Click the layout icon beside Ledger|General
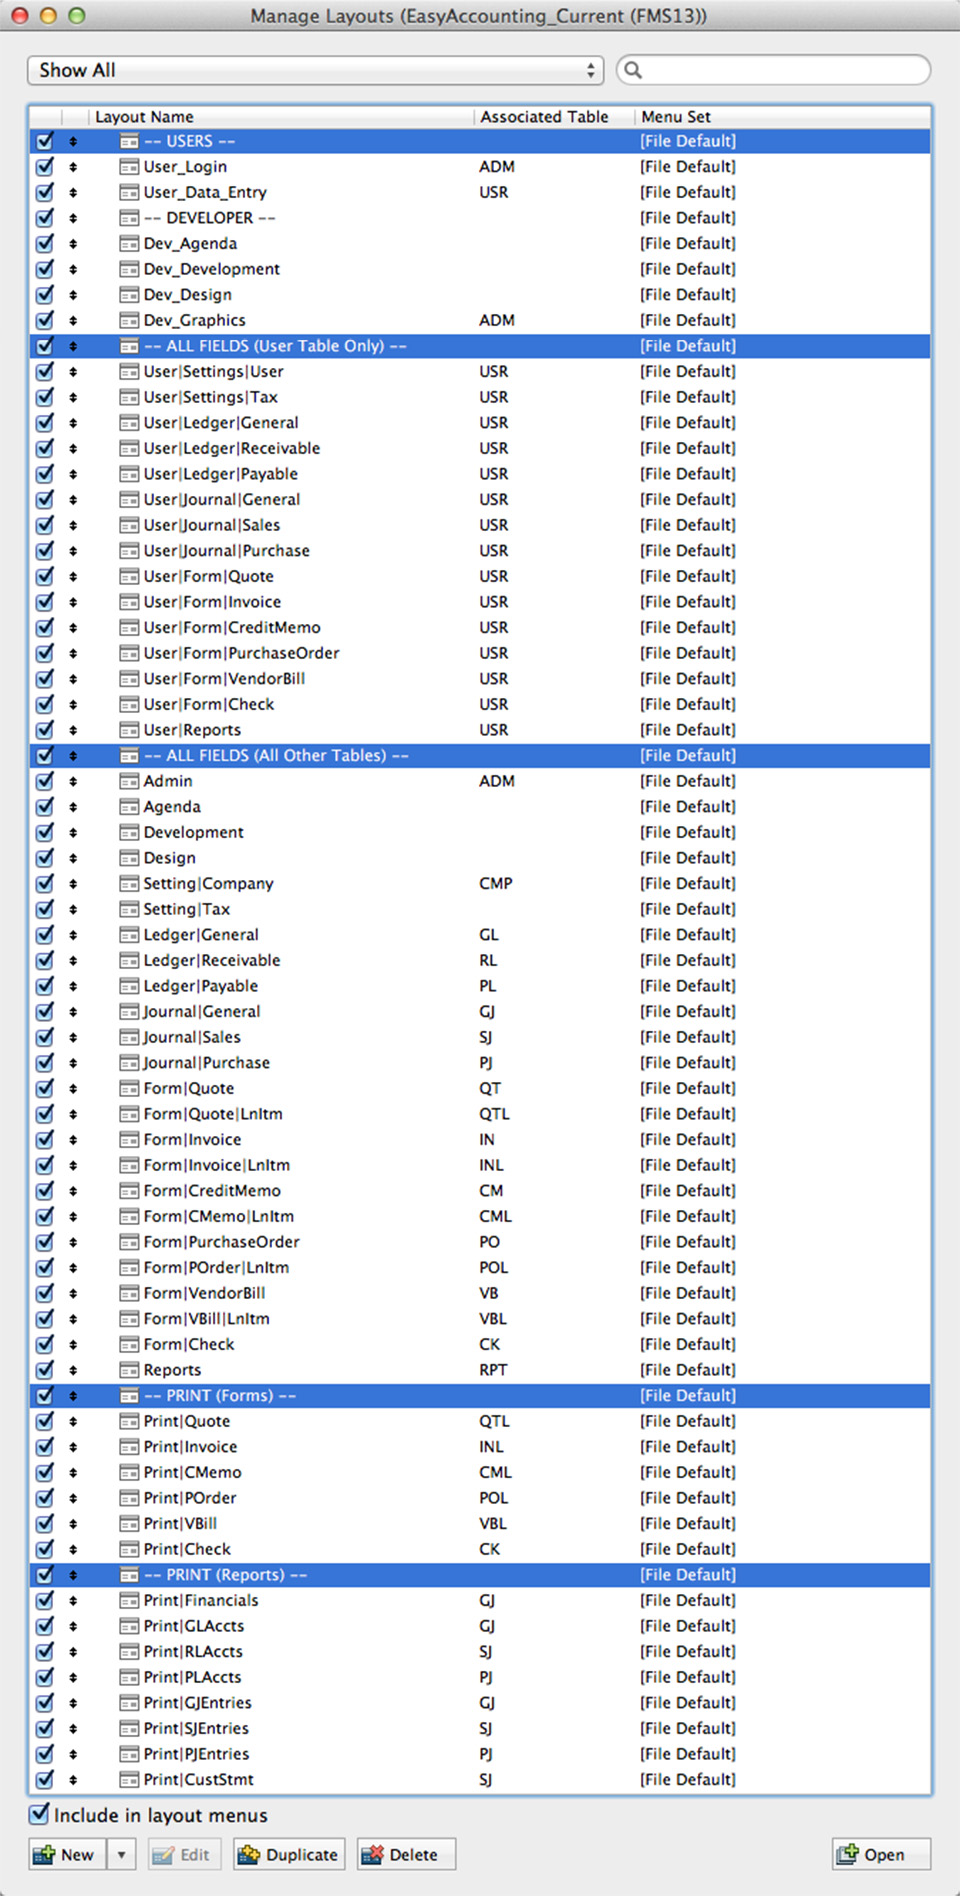960x1896 pixels. pos(129,935)
